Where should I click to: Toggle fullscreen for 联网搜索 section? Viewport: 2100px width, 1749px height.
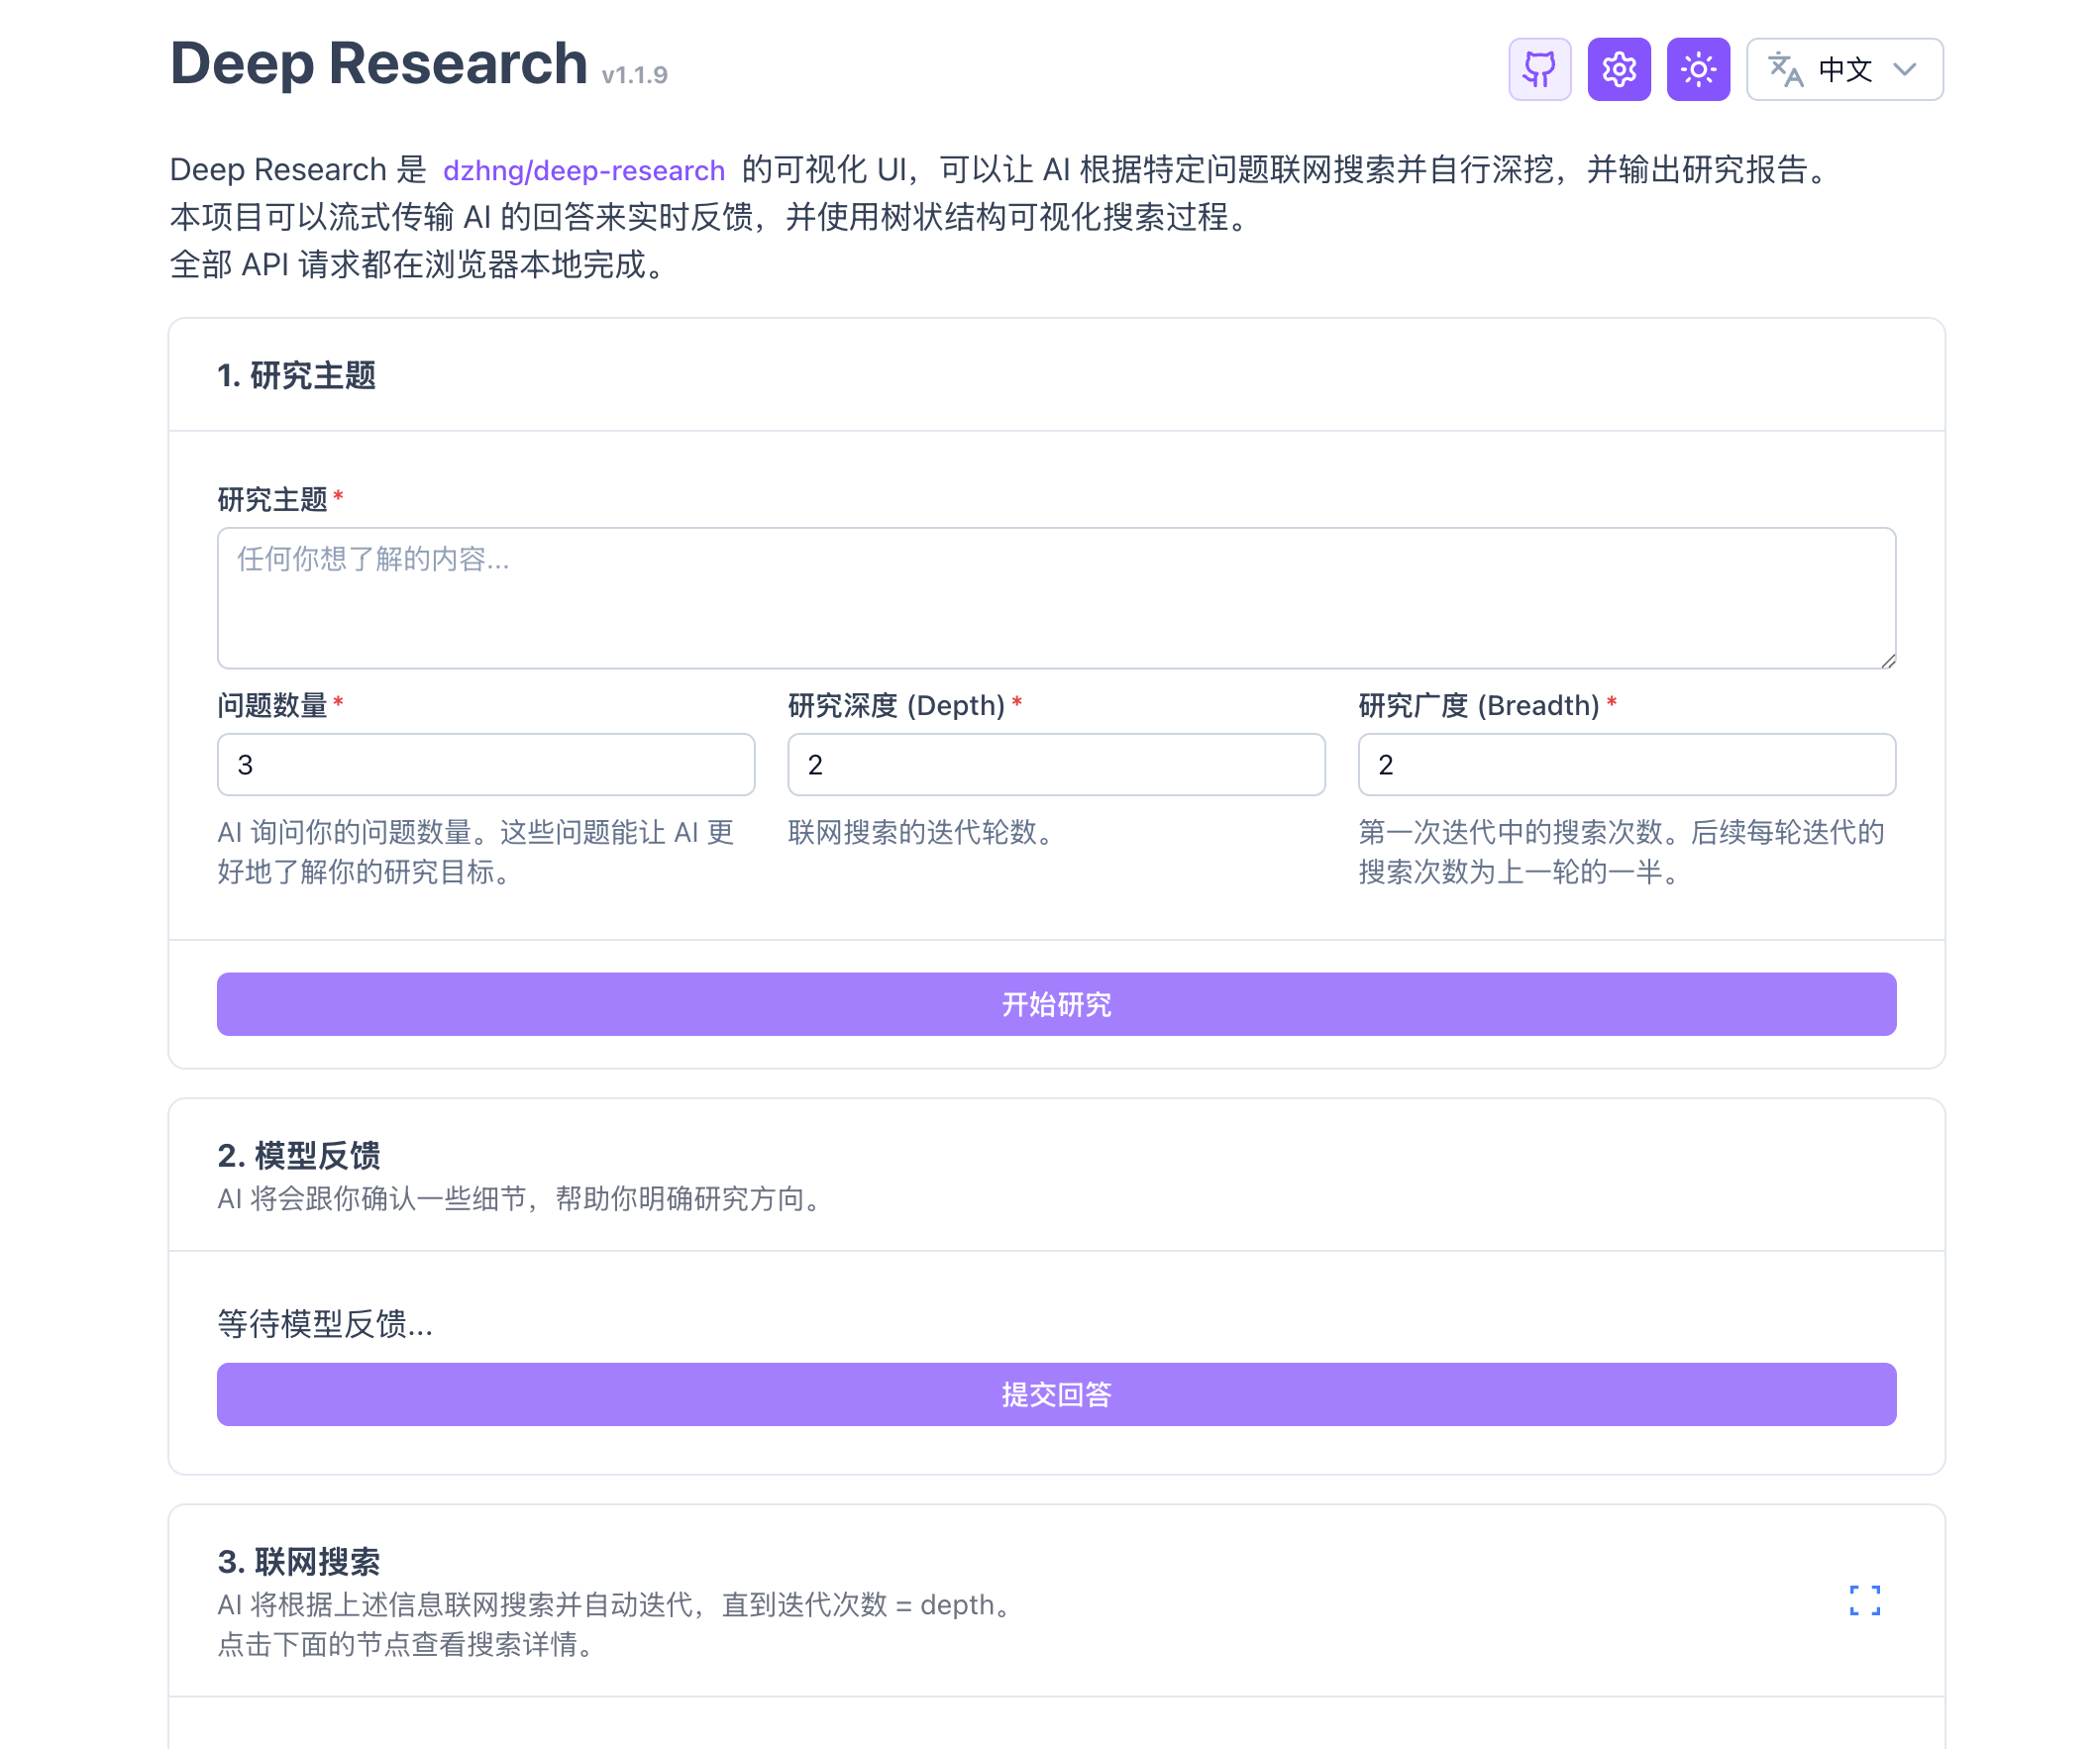pos(1864,1600)
